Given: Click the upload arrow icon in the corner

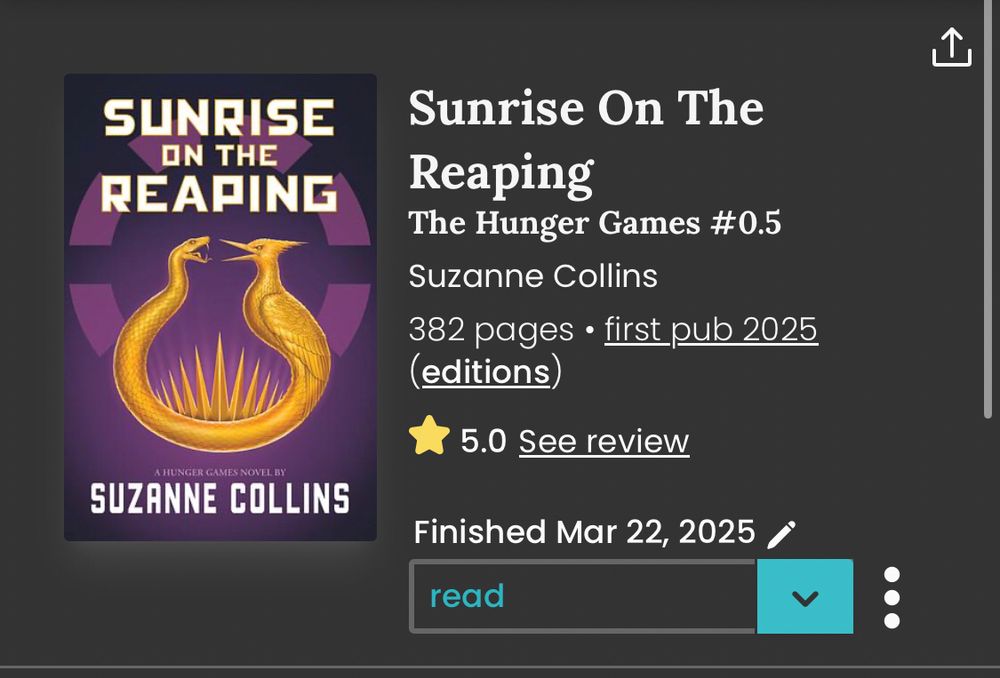Looking at the screenshot, I should pos(954,46).
